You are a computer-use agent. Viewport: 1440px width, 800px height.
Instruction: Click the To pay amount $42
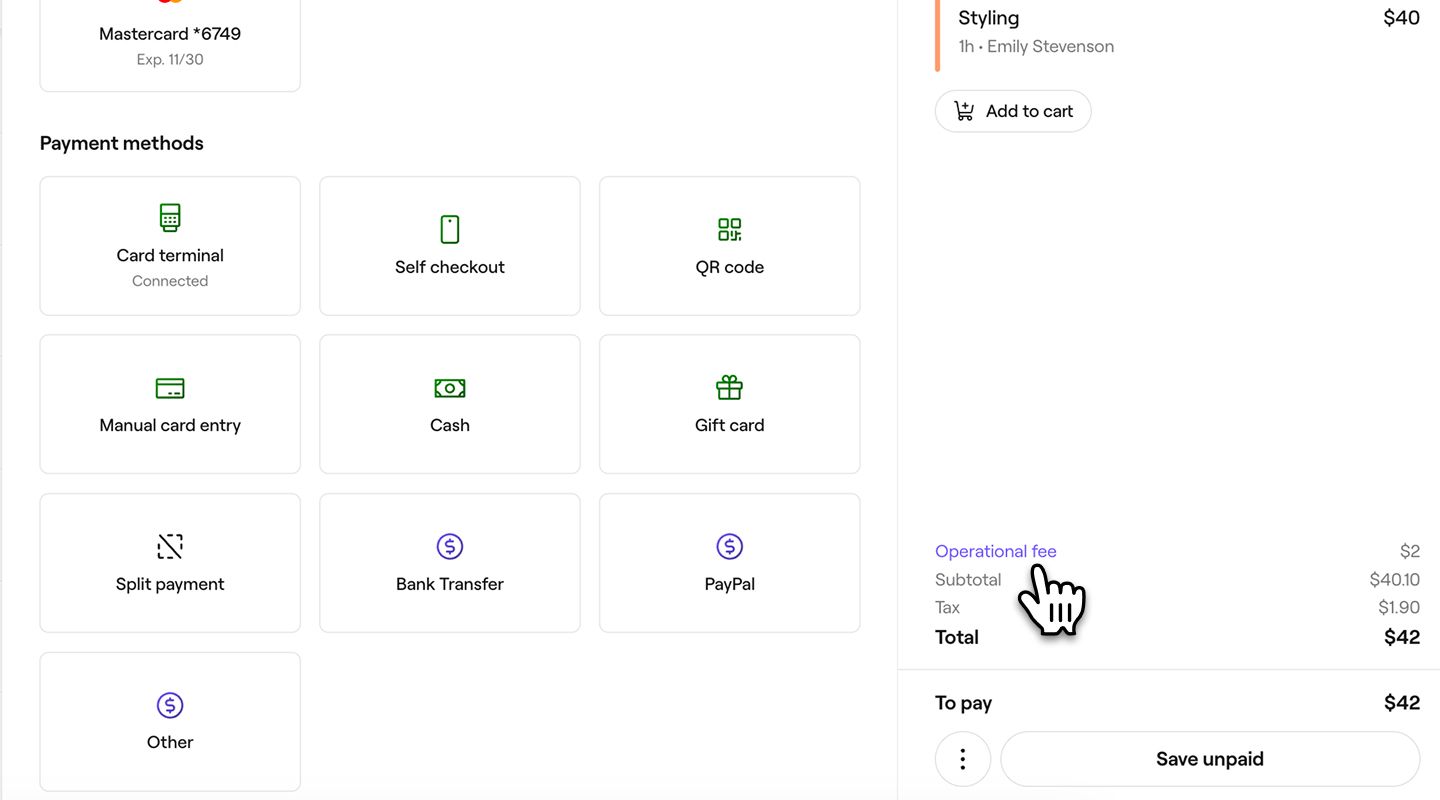(1401, 703)
